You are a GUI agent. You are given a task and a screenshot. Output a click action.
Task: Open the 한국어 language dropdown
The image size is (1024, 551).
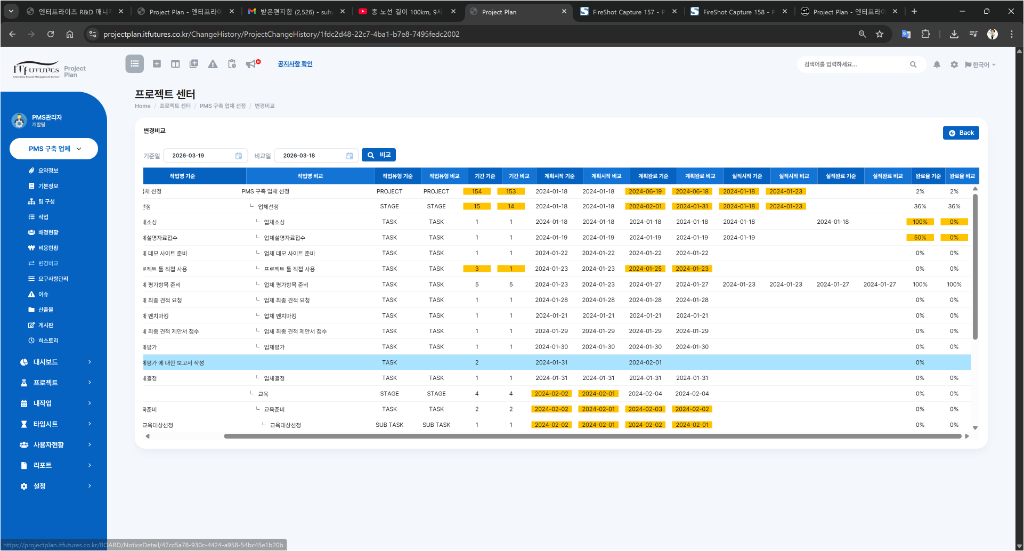(x=980, y=65)
